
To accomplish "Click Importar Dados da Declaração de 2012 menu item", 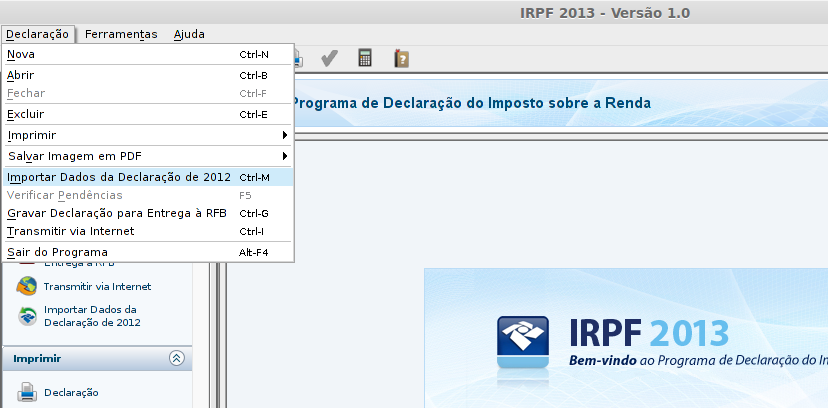I will (x=148, y=177).
